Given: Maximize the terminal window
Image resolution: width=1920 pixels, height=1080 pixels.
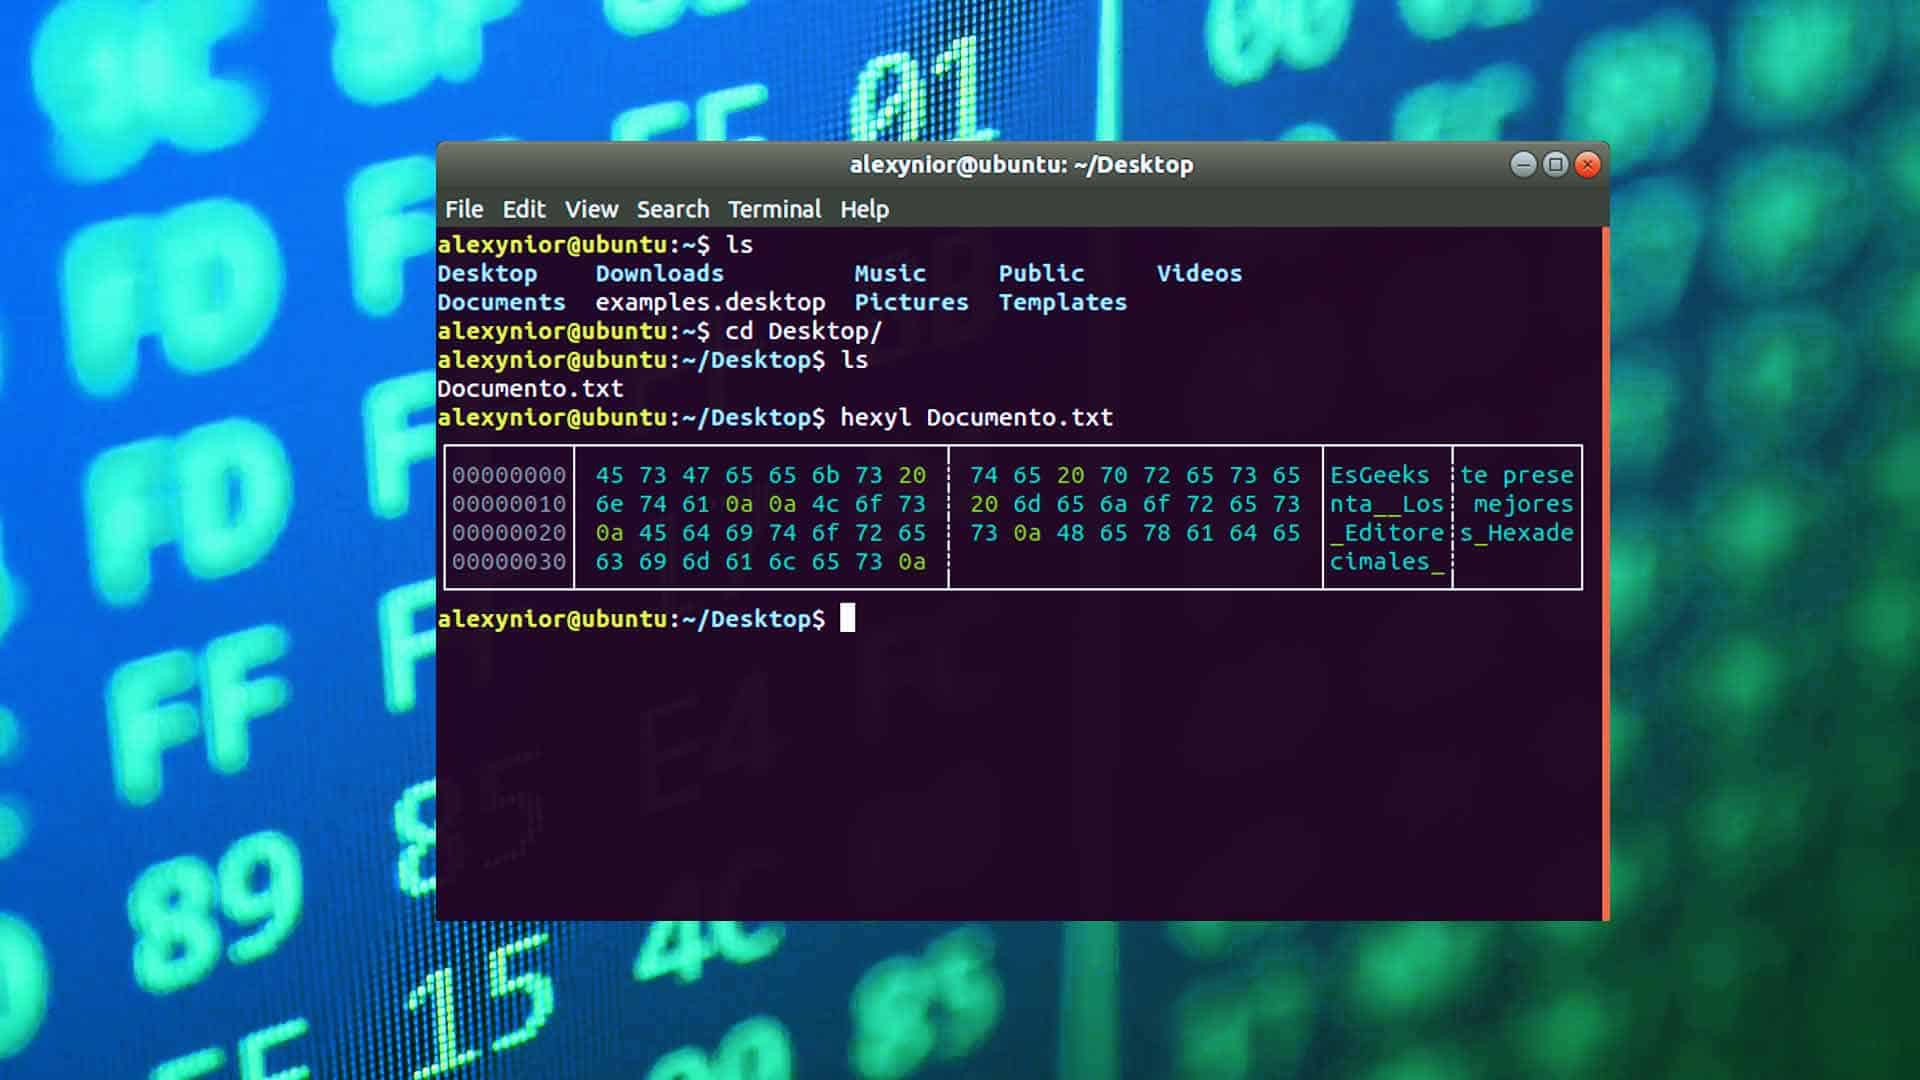Looking at the screenshot, I should tap(1554, 163).
